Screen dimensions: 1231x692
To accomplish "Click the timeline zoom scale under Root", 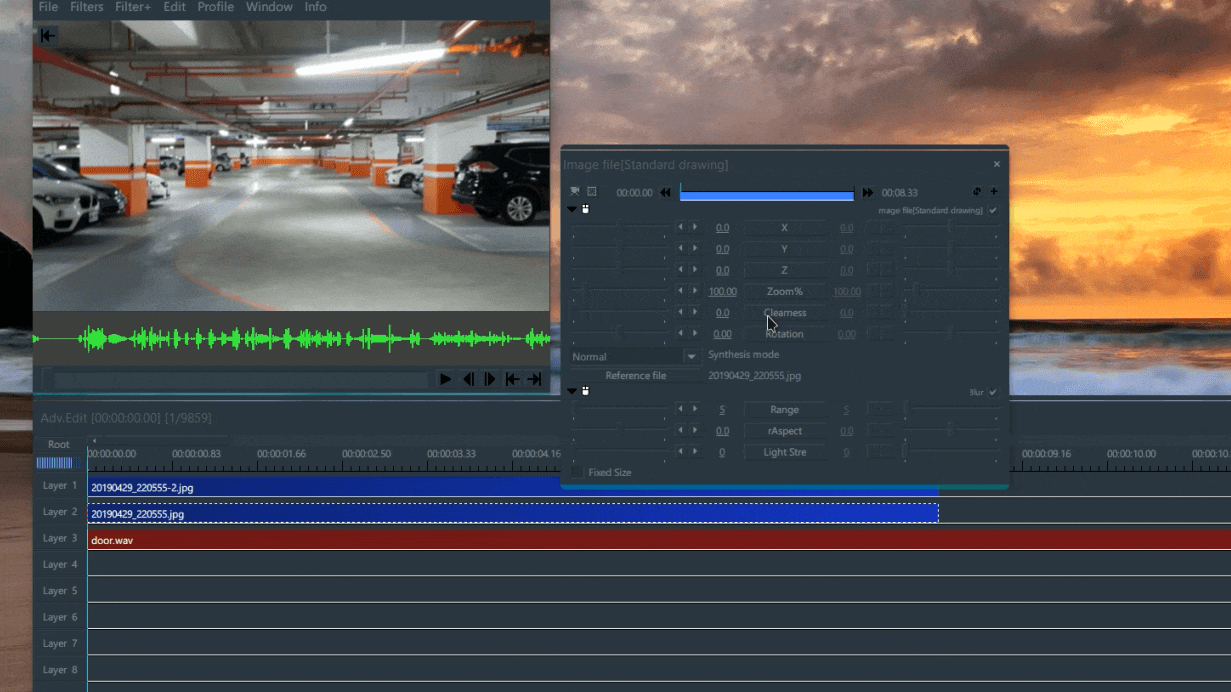I will [56, 463].
